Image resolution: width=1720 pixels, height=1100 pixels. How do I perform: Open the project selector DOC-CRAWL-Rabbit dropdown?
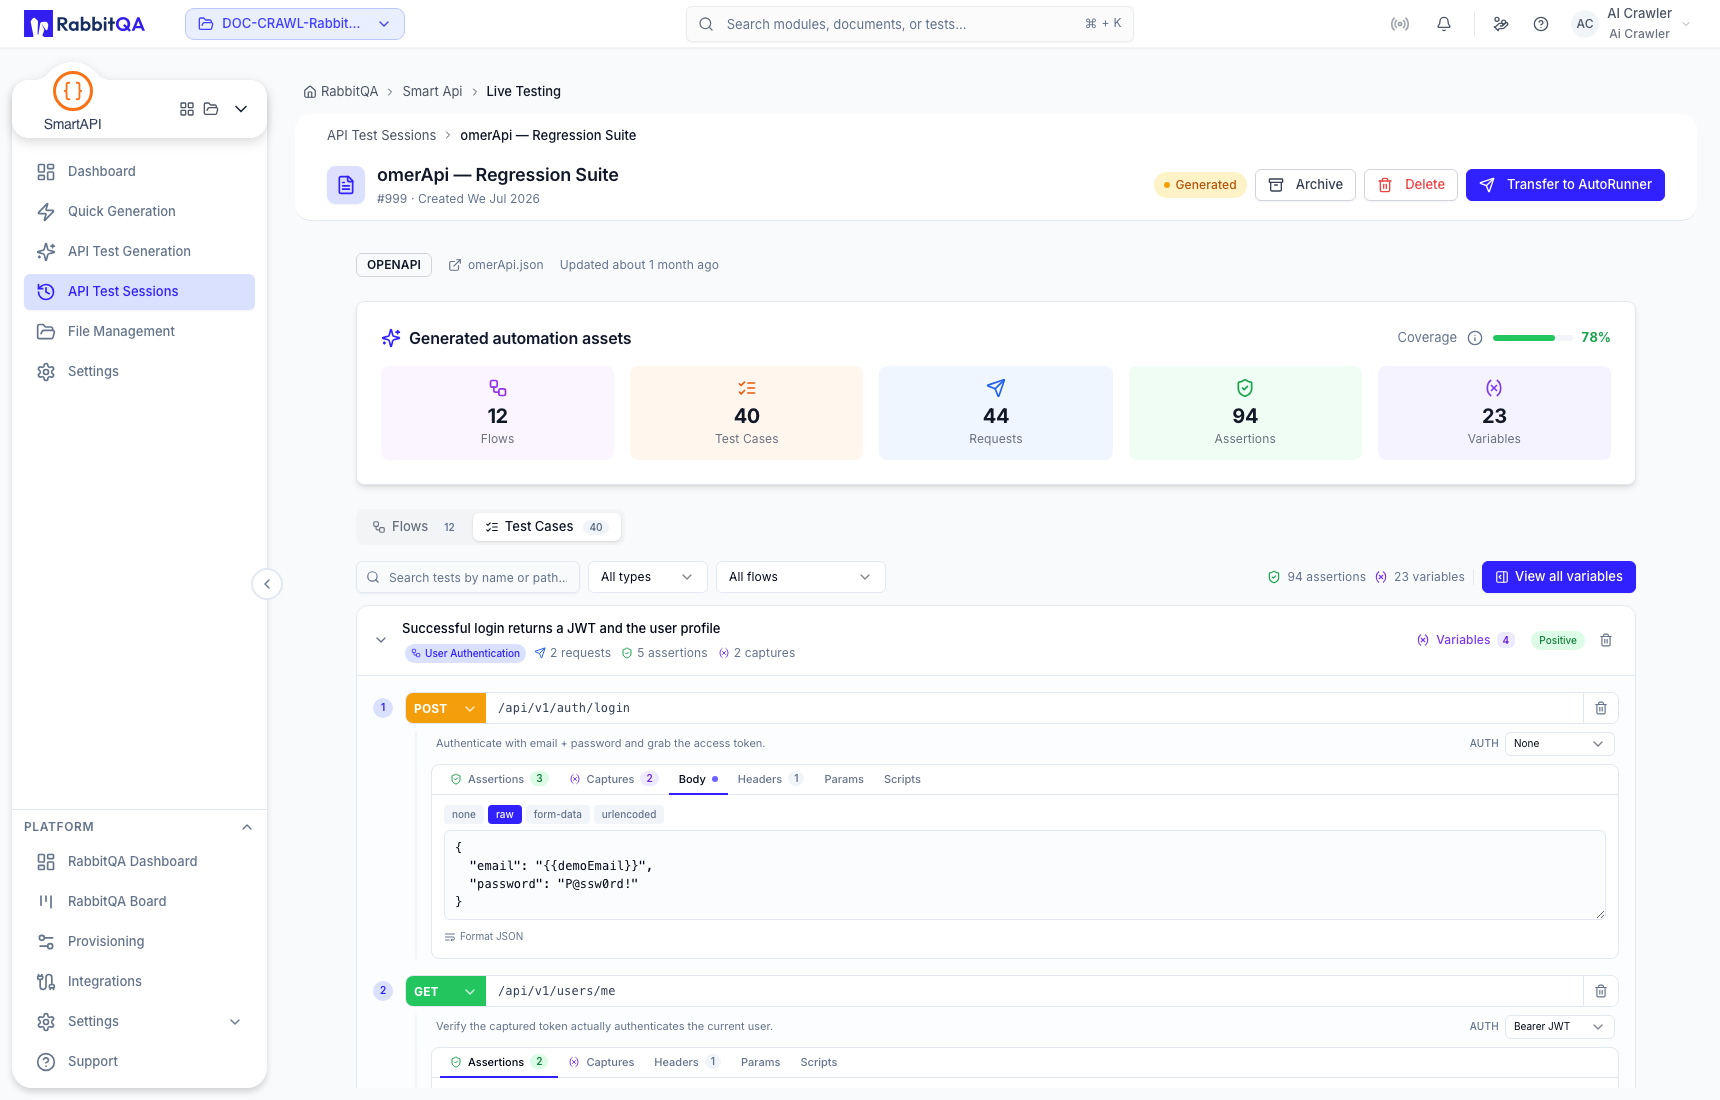(295, 24)
